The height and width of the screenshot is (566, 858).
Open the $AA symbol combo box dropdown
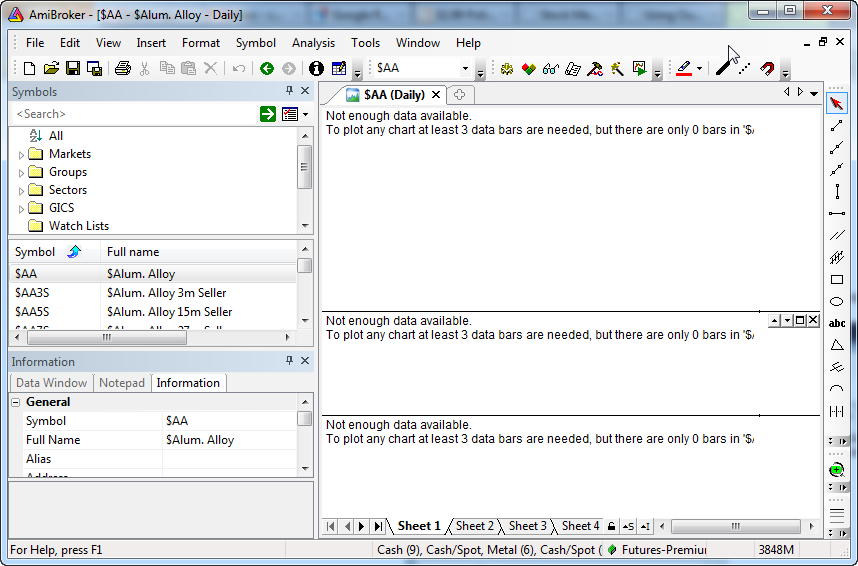coord(465,68)
